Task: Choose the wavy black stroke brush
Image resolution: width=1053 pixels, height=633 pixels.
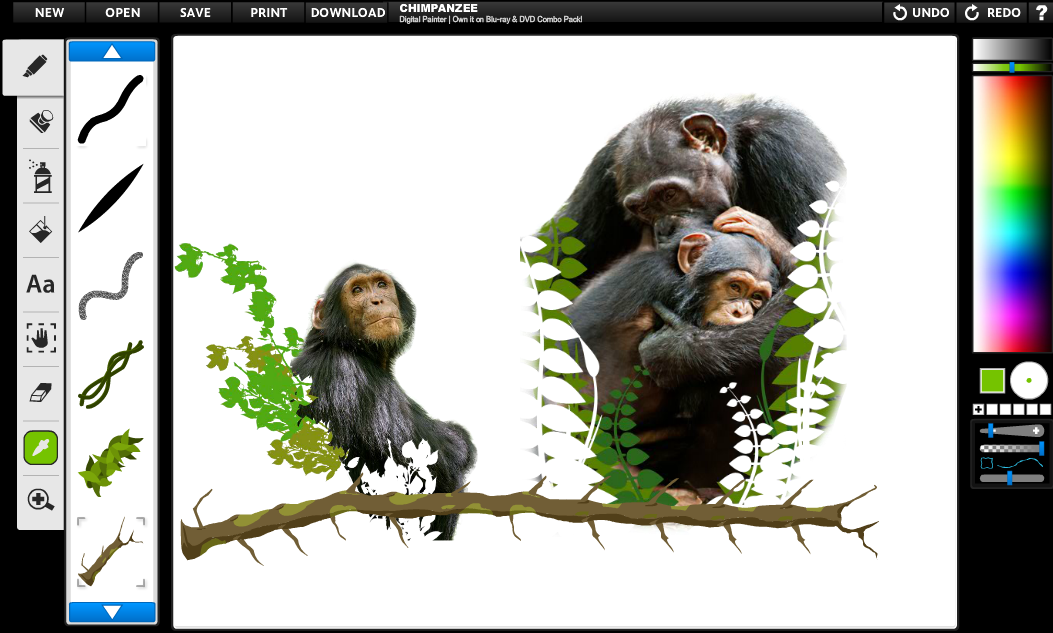Action: [111, 109]
